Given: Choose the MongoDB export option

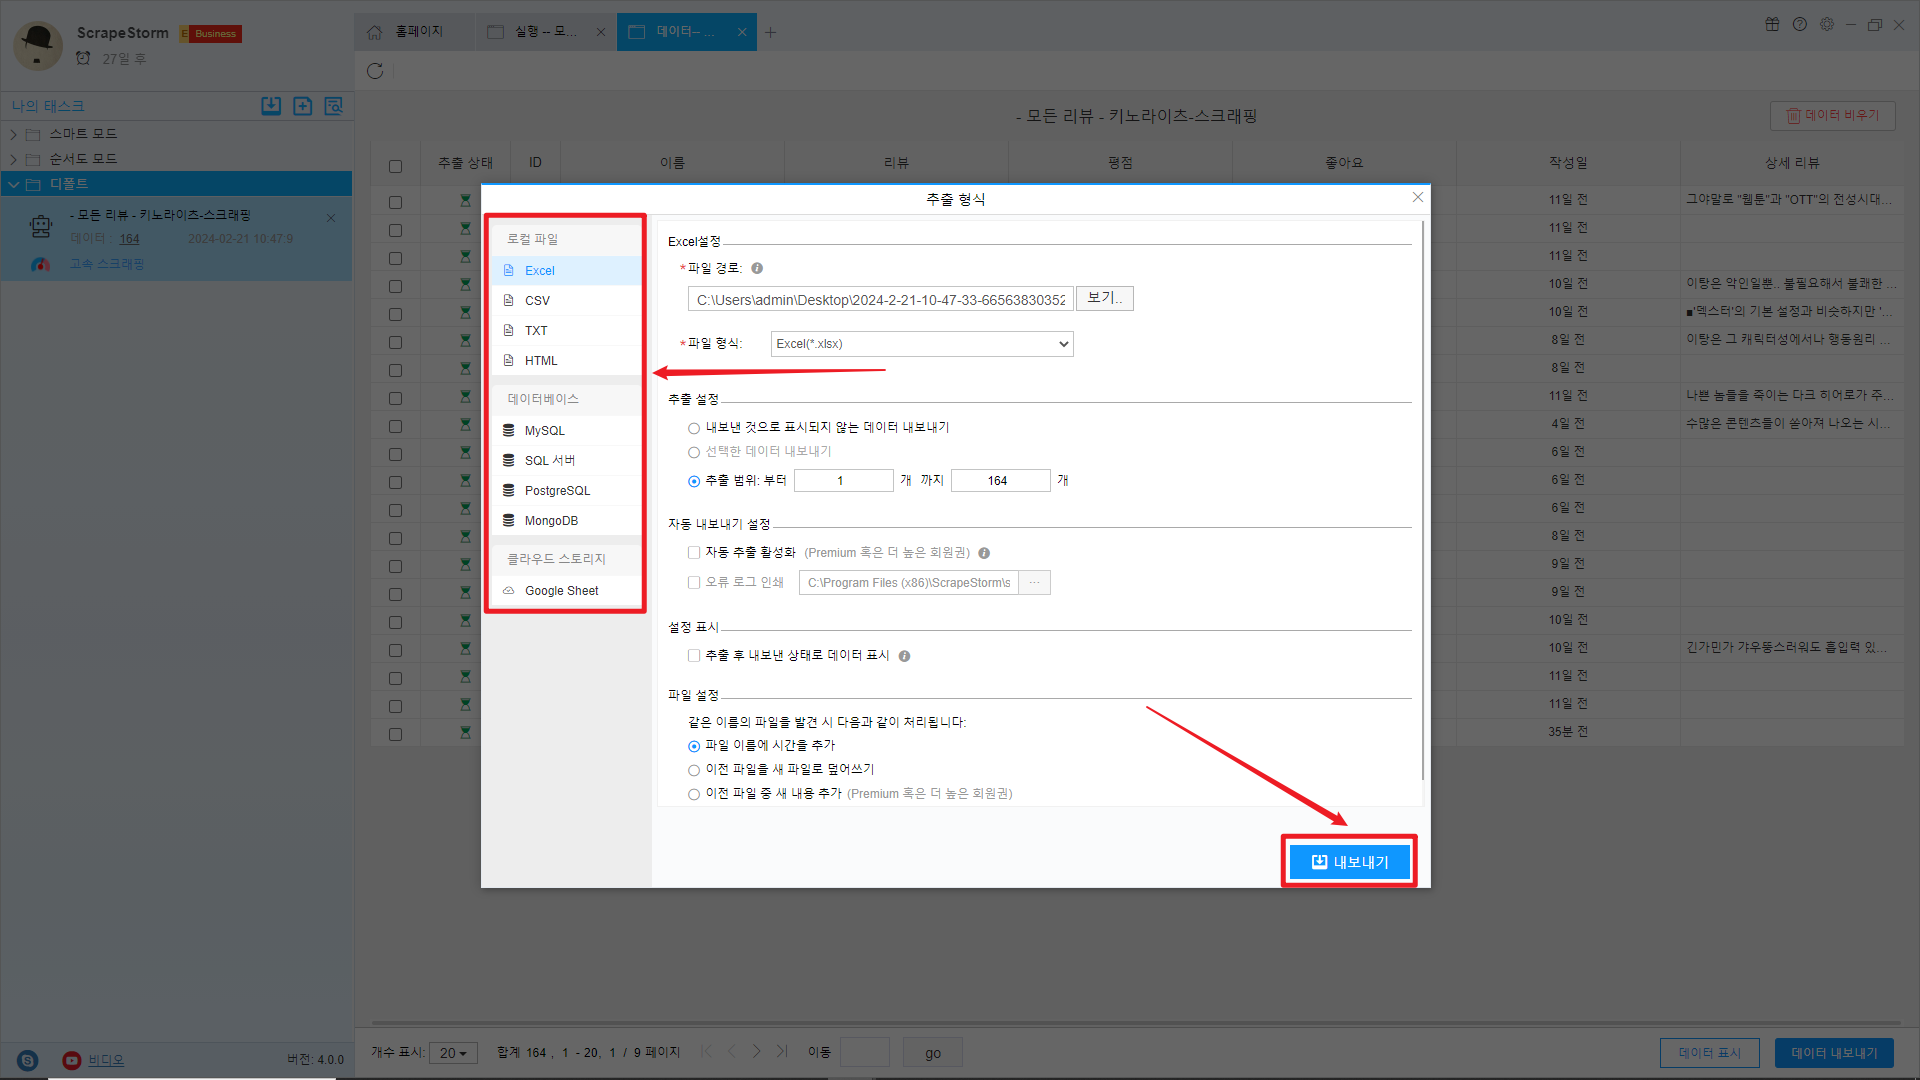Looking at the screenshot, I should tap(550, 521).
